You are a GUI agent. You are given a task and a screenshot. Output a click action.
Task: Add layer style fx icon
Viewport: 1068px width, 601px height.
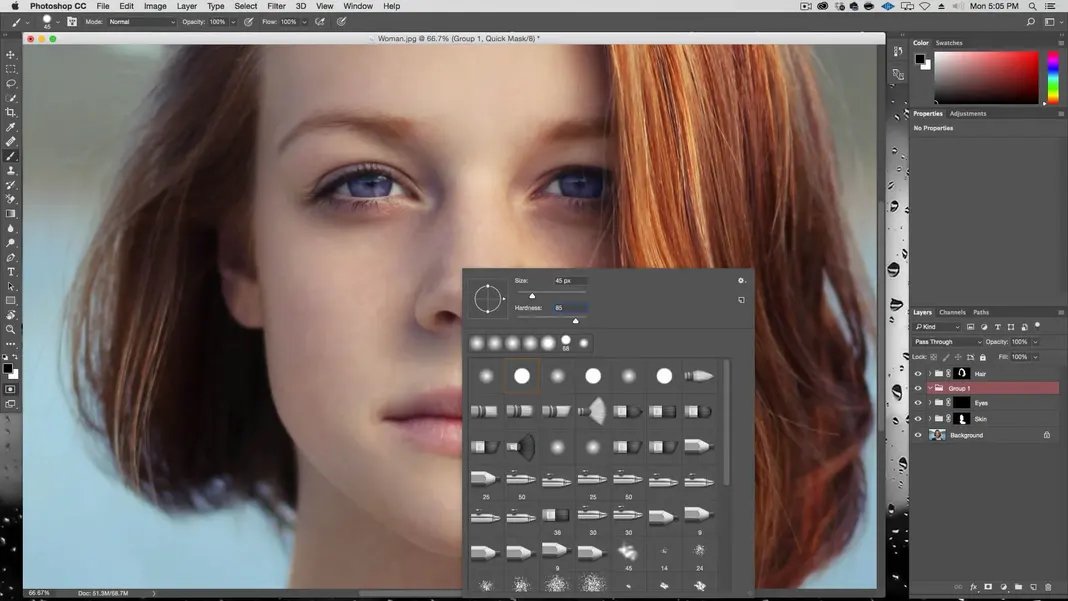pos(973,587)
